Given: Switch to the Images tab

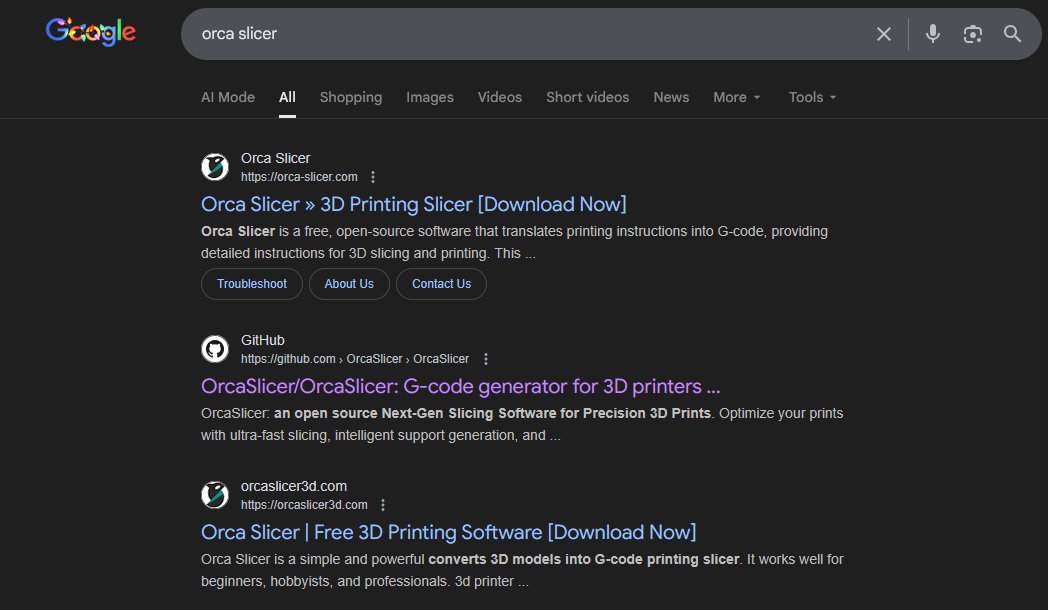Looking at the screenshot, I should (429, 97).
